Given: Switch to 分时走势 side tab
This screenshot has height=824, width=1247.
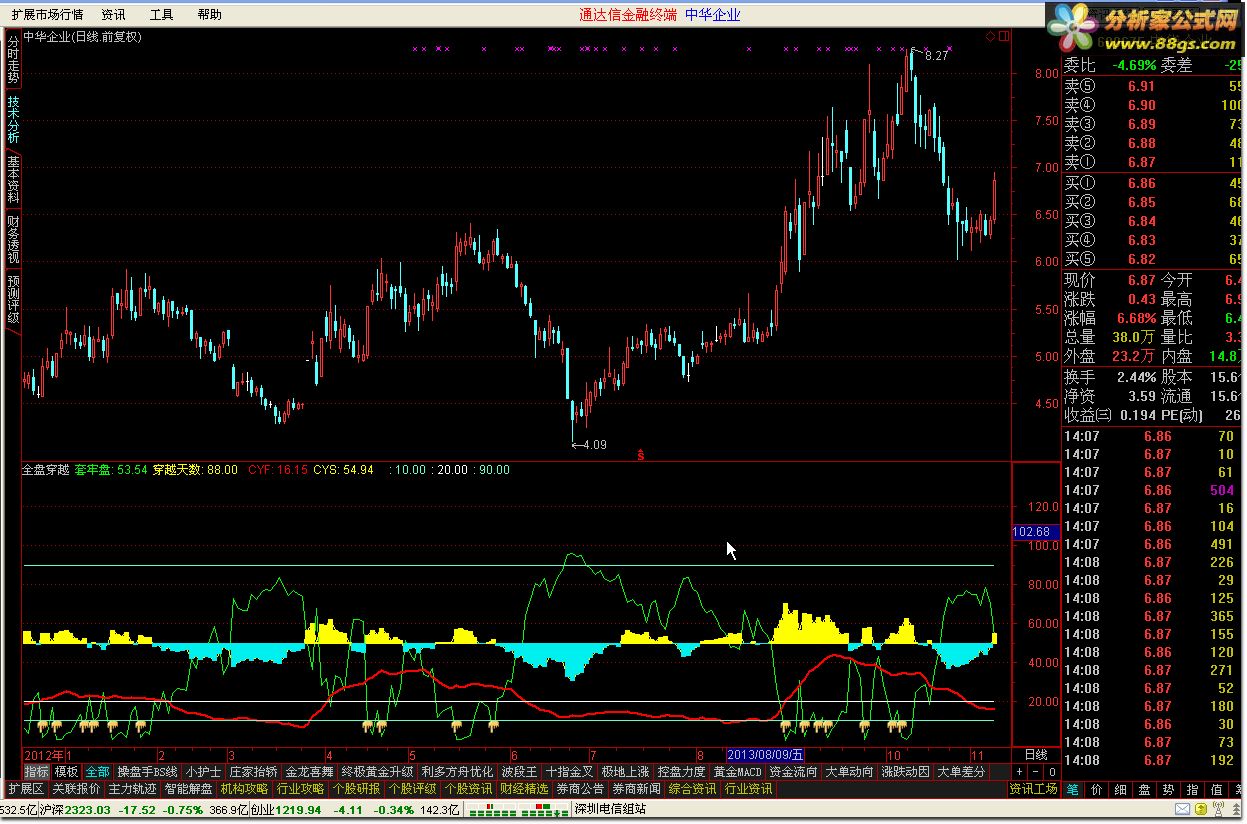Looking at the screenshot, I should pyautogui.click(x=13, y=60).
